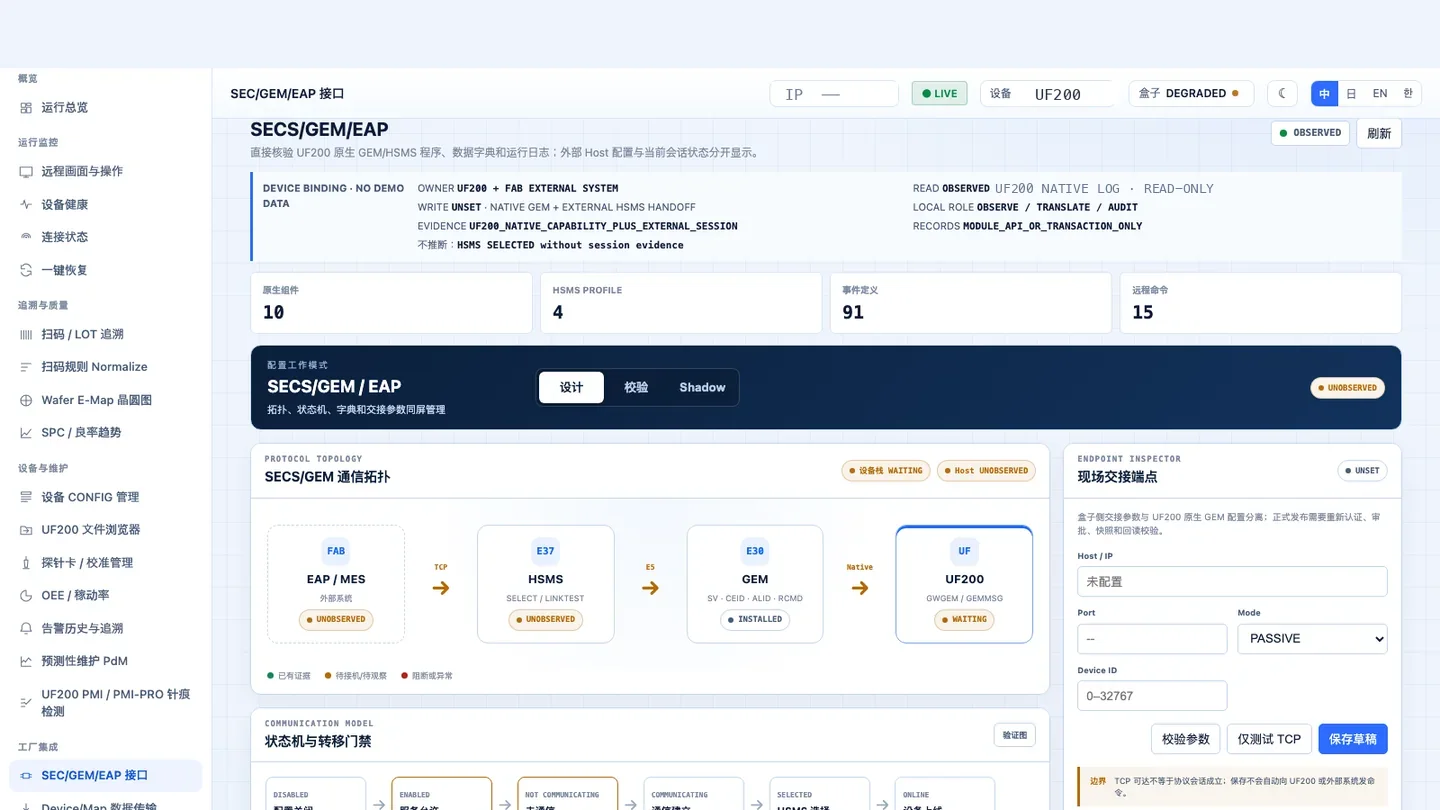Click the TCP arrow between EAP and HSMS
1440x810 pixels.
[441, 588]
